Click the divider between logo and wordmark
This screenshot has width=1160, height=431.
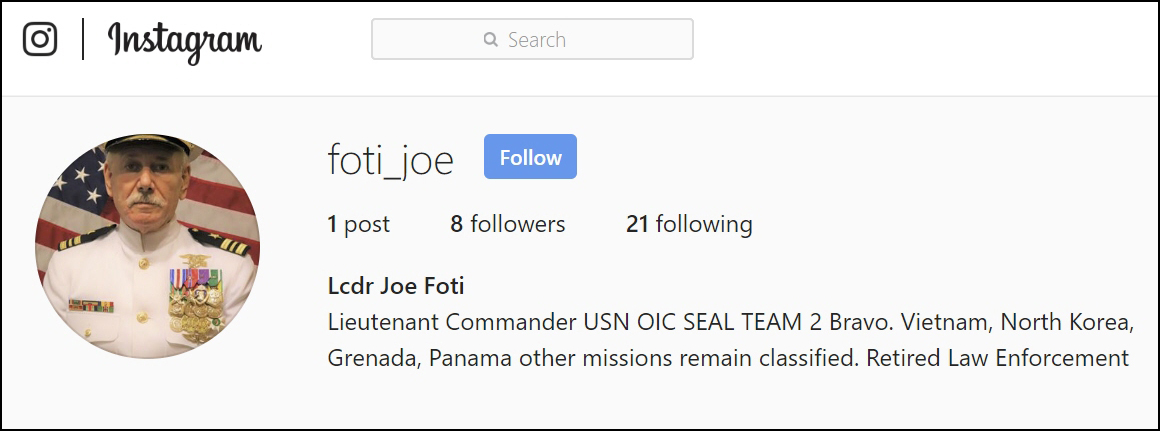pos(83,40)
